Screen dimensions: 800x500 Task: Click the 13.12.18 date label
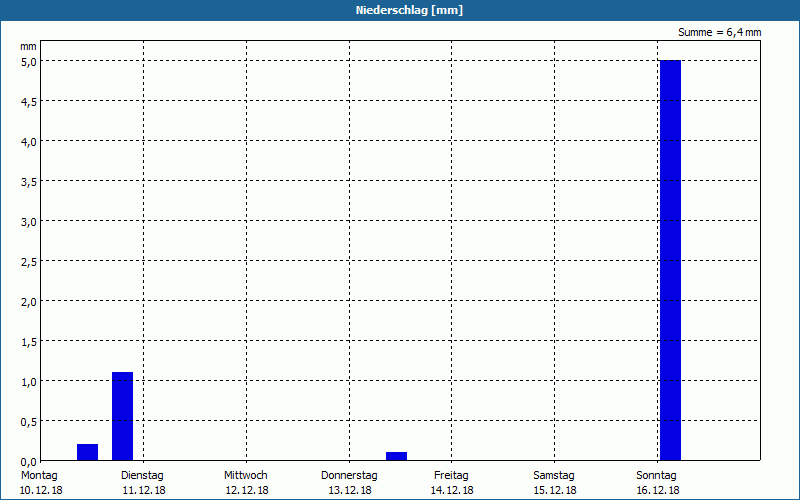pos(350,490)
